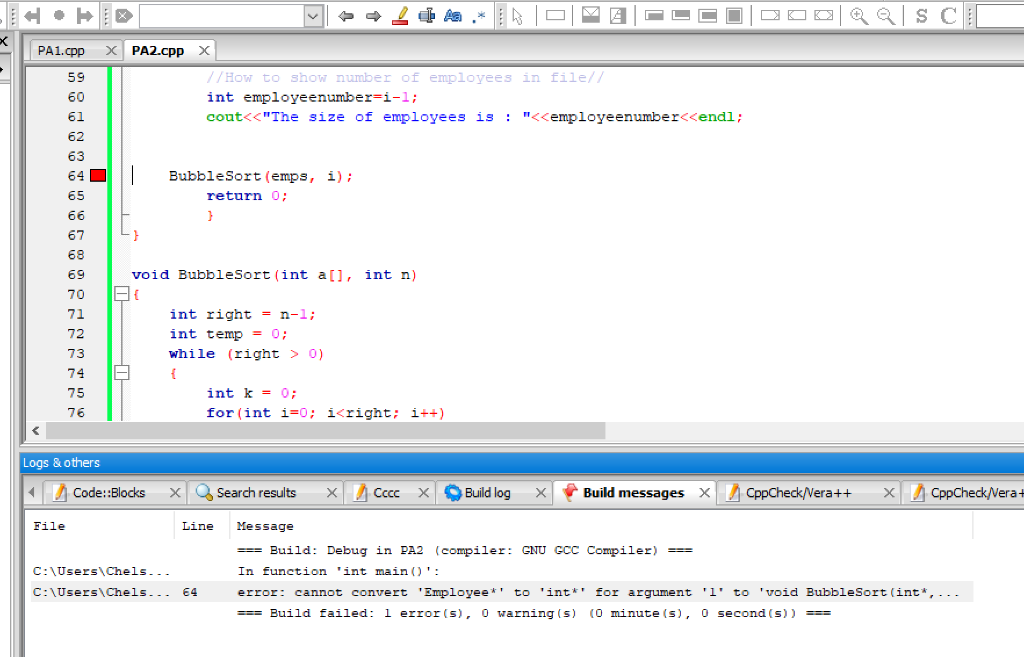Select the 'cannot convert Employee*' error row

[x=502, y=592]
